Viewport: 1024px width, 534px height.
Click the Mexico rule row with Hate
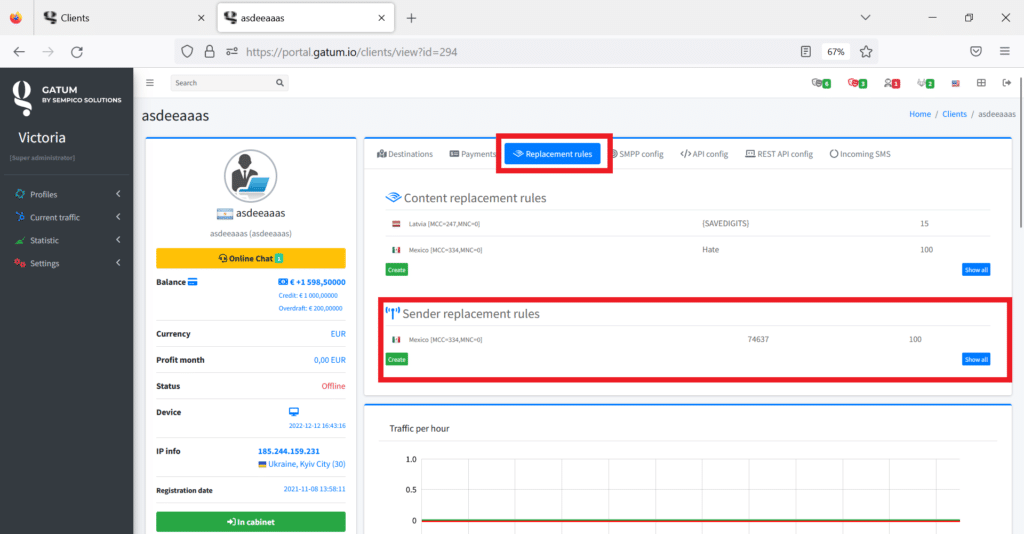tap(688, 249)
